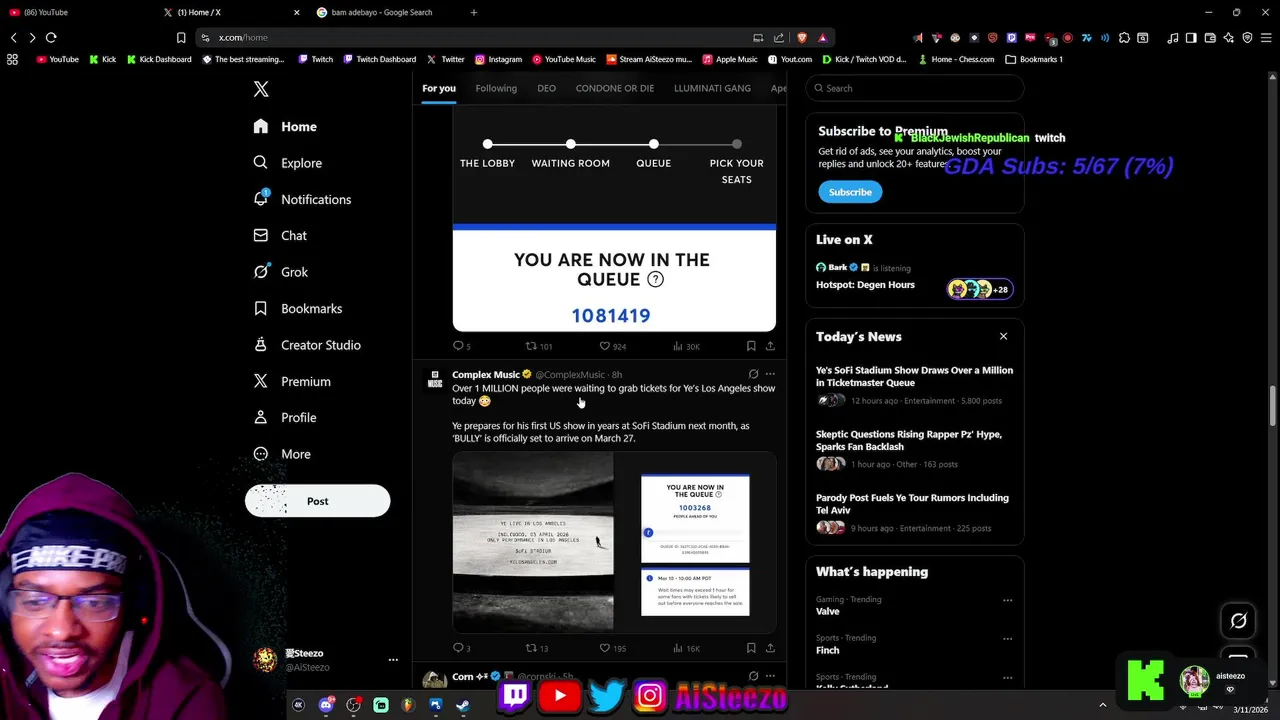The image size is (1280, 720).
Task: Close the Today's News panel
Action: 1003,336
